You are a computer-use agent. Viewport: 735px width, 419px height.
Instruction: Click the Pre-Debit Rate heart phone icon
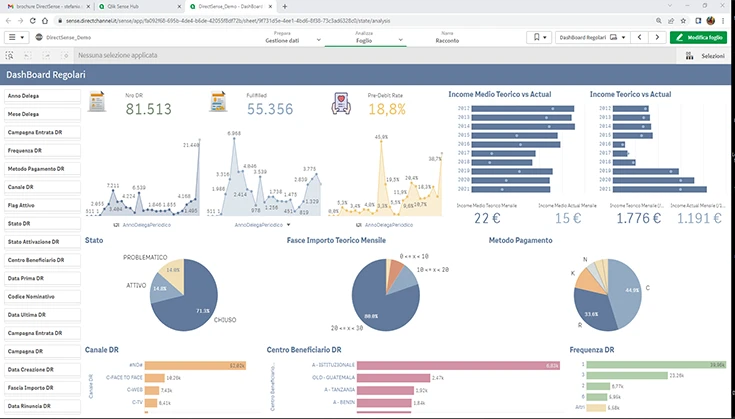pos(341,103)
